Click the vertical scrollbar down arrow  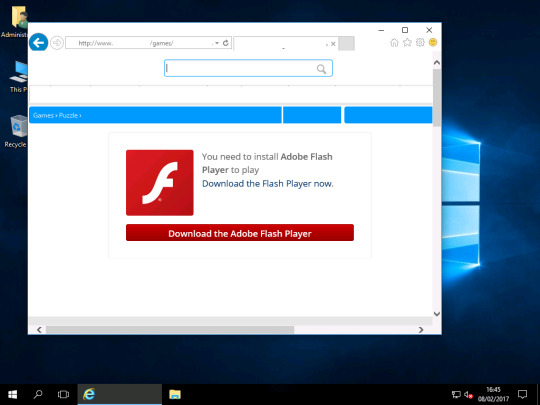[437, 314]
